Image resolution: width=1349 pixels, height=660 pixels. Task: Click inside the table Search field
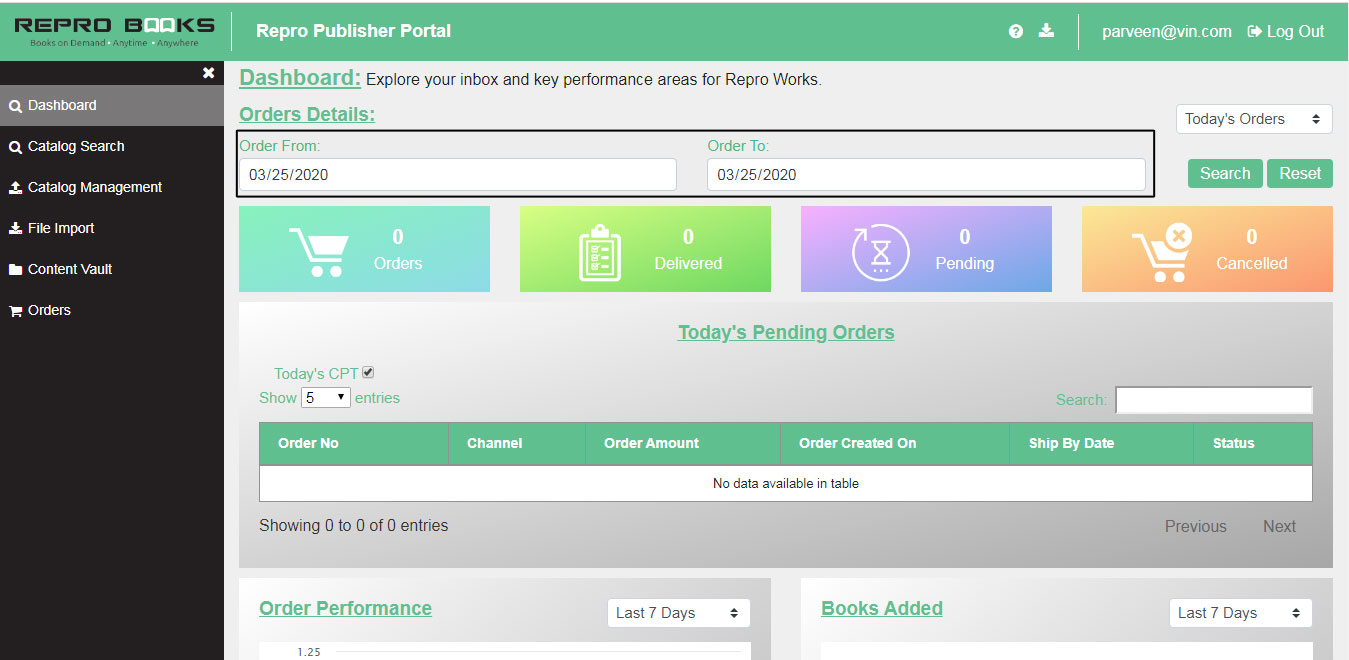1213,399
